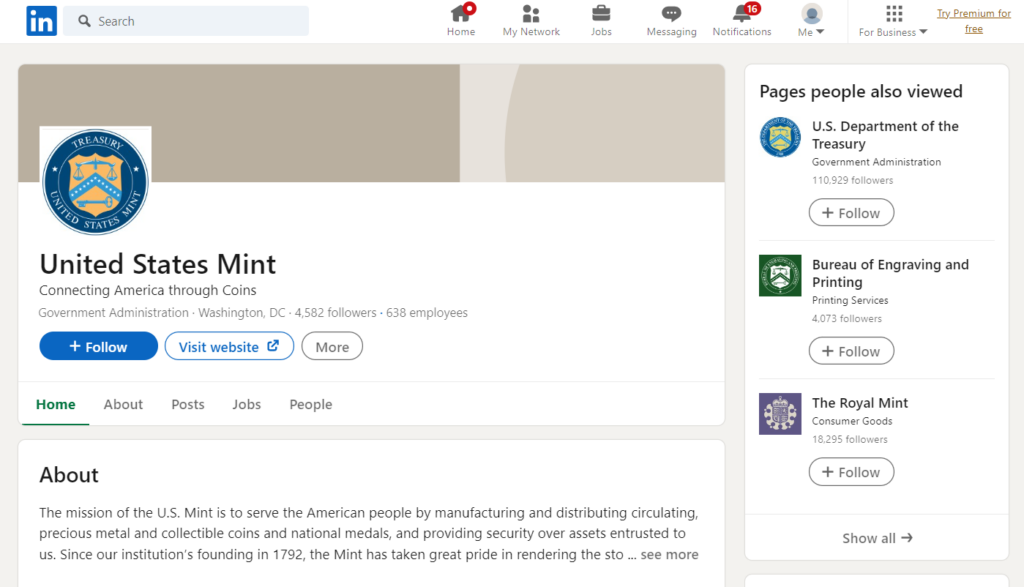Screen dimensions: 1024x587
Task: Click Bureau of Engraving and Printing logo
Action: [780, 276]
